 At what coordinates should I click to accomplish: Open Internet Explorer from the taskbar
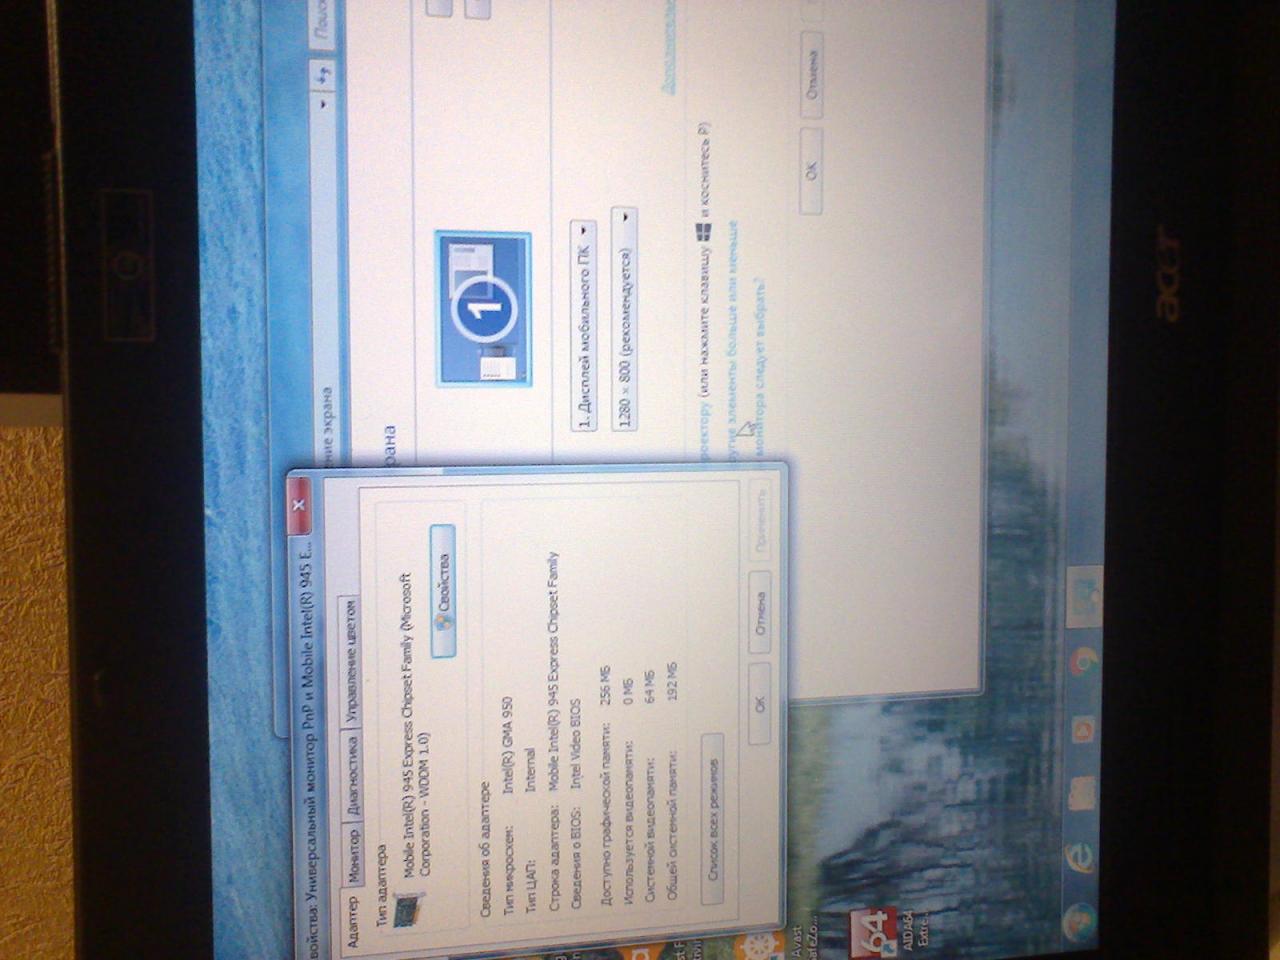coord(1081,855)
